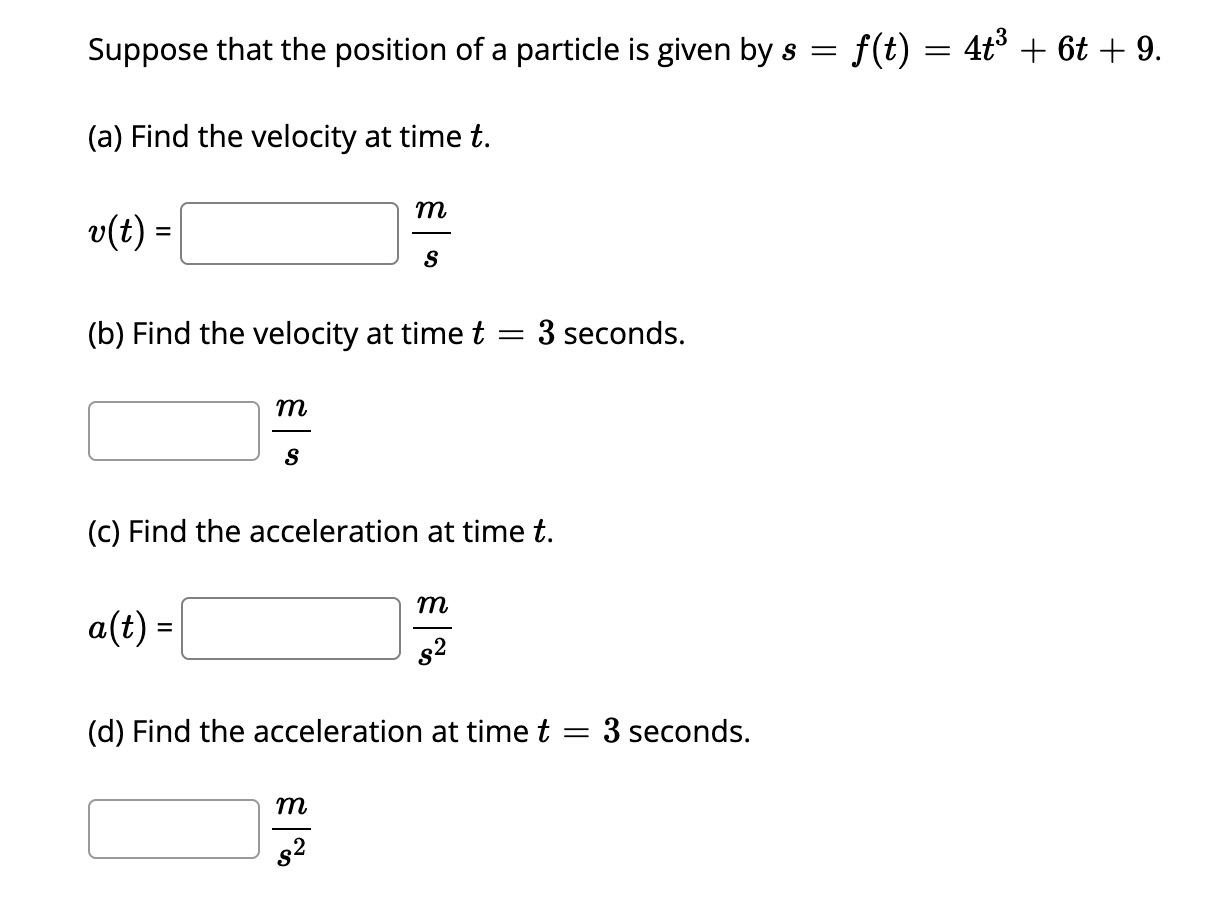Click the m/s² unit in part (d)

tap(291, 828)
